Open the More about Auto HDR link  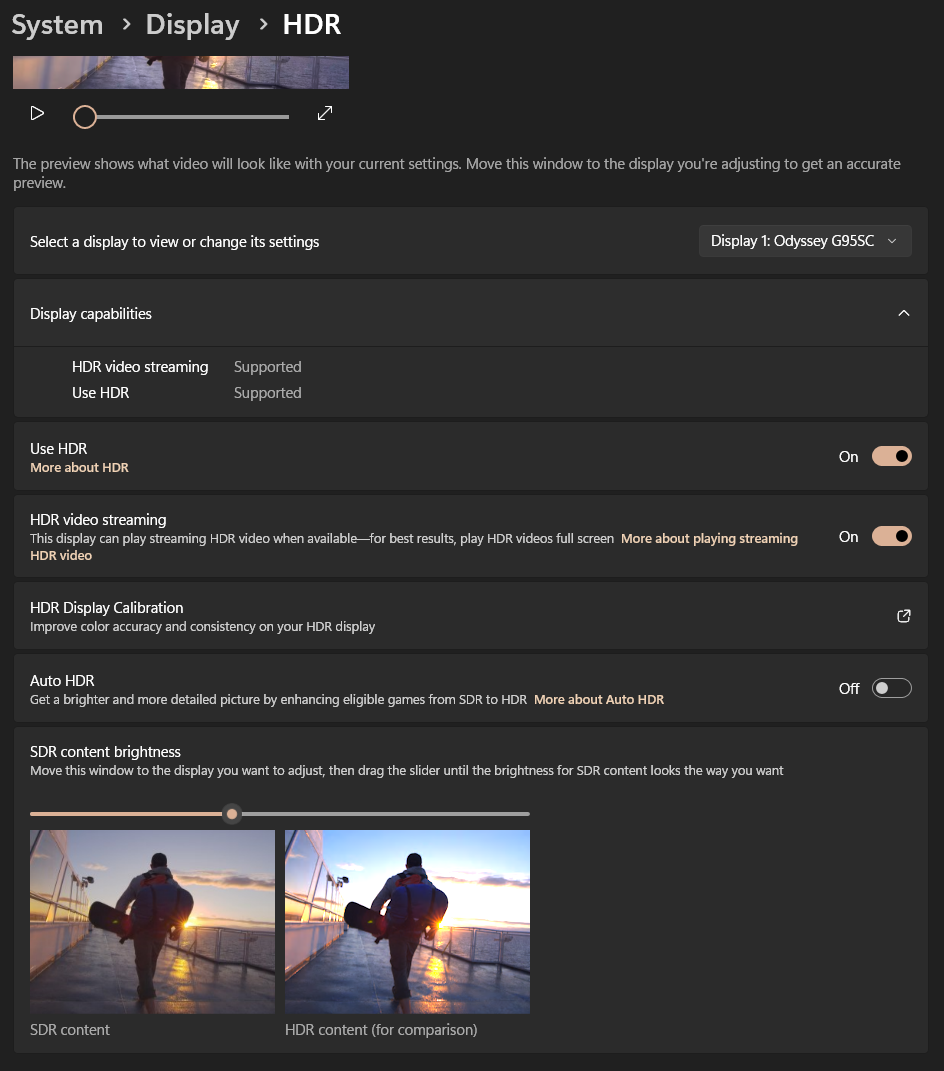click(598, 699)
